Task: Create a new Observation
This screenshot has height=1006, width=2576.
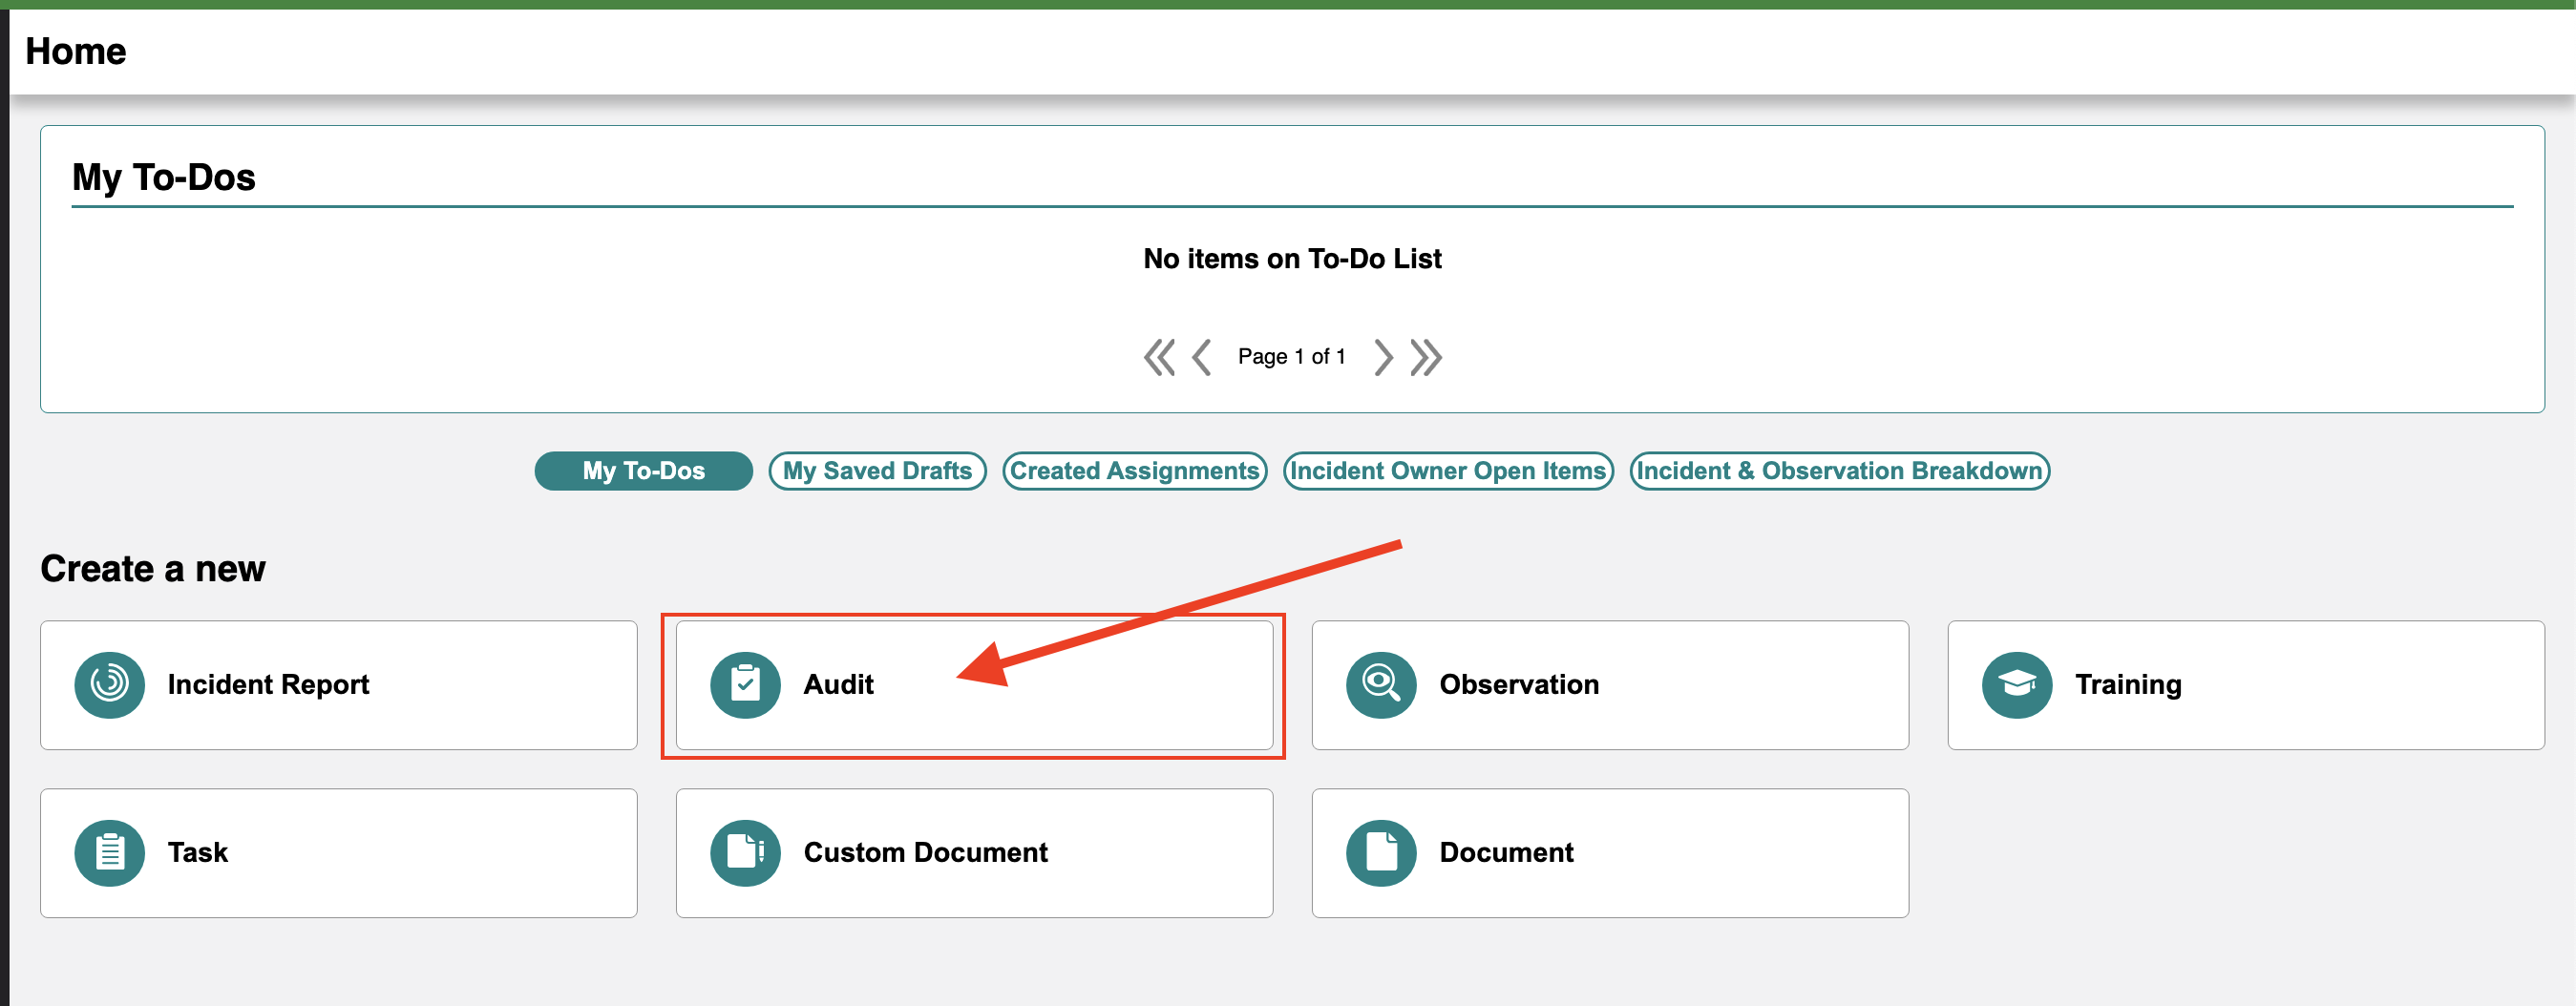Action: [x=1610, y=685]
